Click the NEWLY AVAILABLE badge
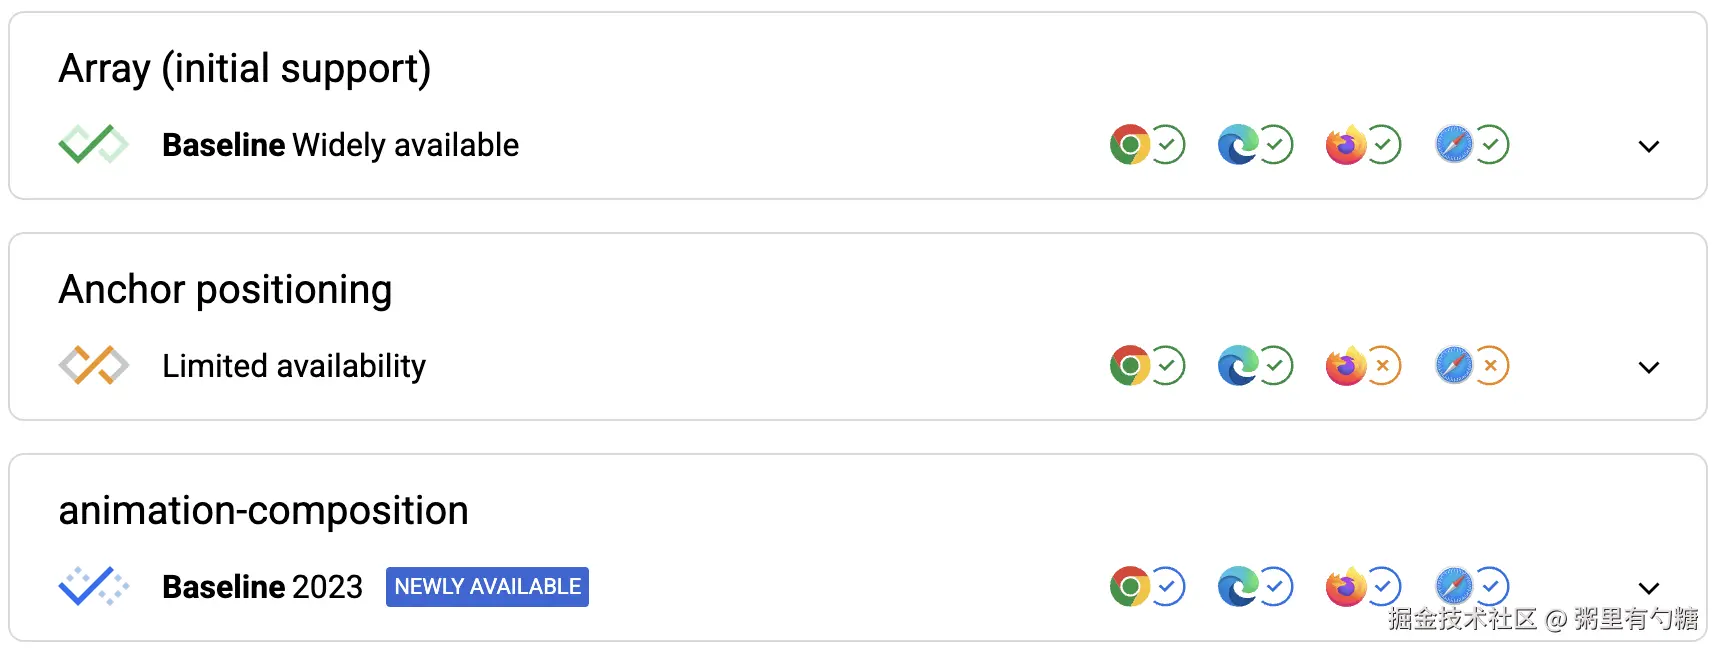 point(487,587)
